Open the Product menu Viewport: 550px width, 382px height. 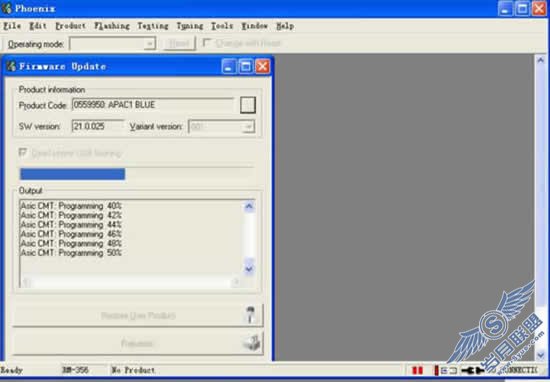[71, 26]
